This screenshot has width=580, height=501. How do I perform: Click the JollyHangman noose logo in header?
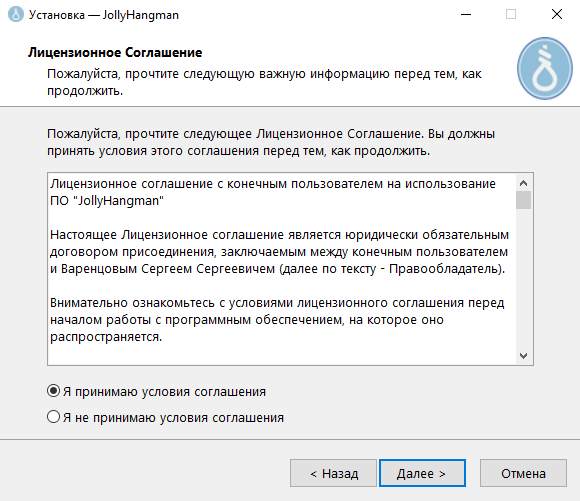click(x=544, y=68)
